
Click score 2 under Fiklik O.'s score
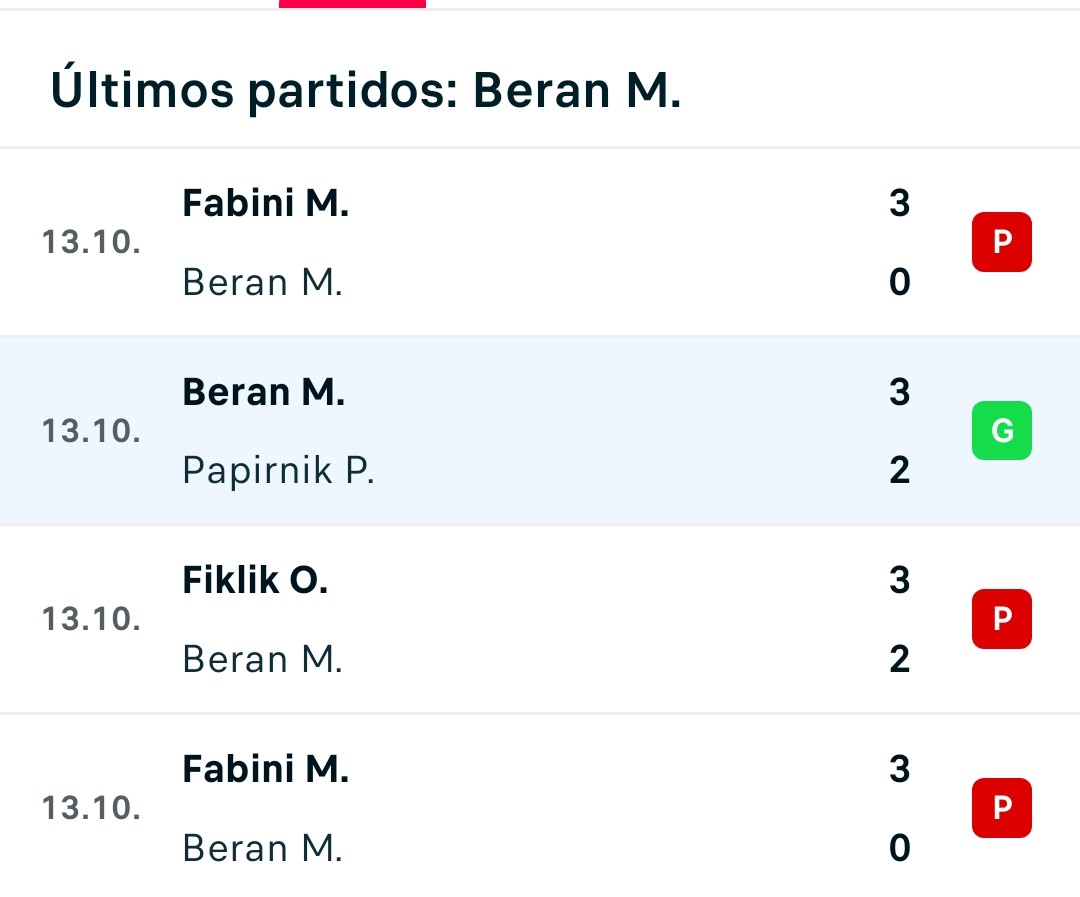pyautogui.click(x=900, y=659)
